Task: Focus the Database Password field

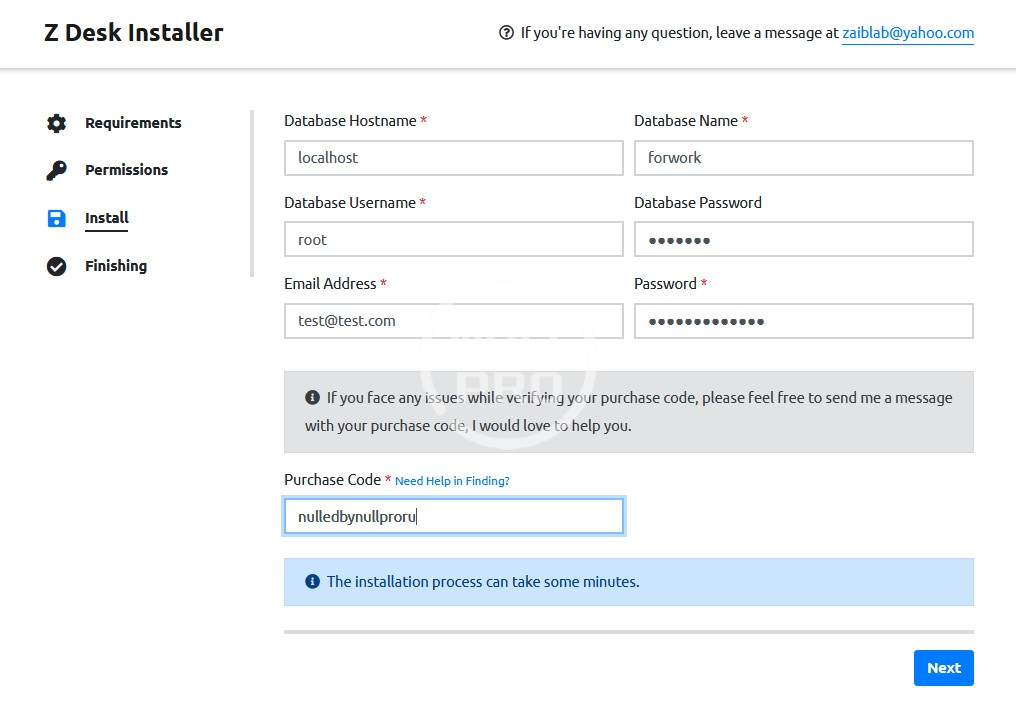Action: 803,240
